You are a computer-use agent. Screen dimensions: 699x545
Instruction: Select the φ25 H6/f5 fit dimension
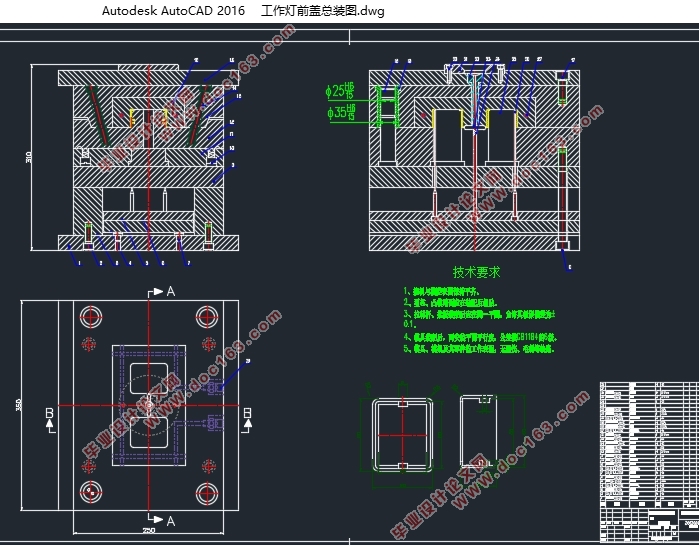pos(341,91)
